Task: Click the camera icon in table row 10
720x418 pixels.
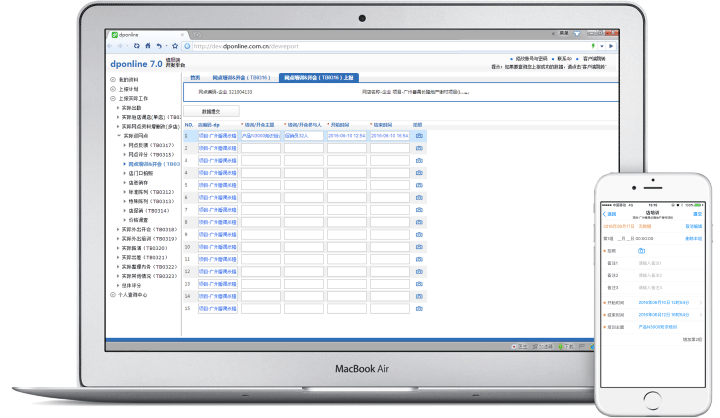Action: tap(419, 247)
